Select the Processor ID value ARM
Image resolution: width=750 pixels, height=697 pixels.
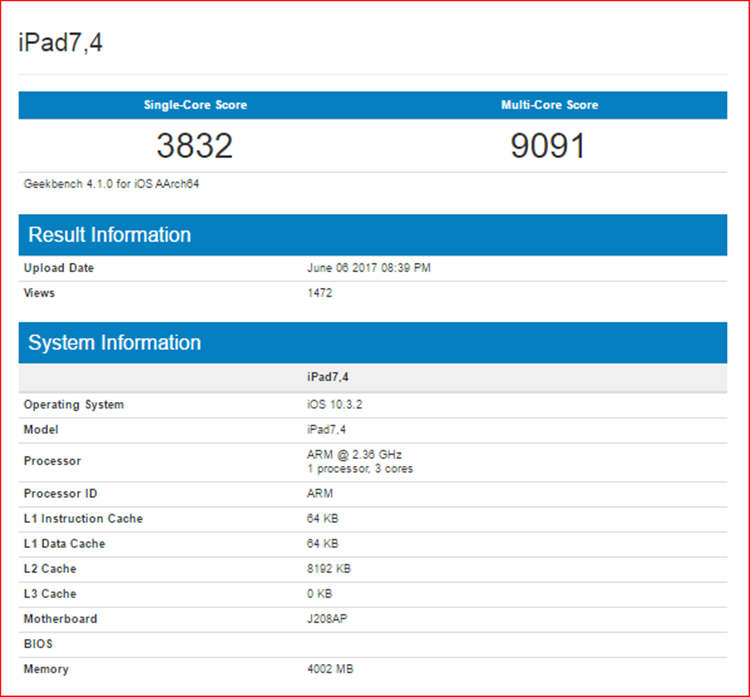[x=320, y=494]
